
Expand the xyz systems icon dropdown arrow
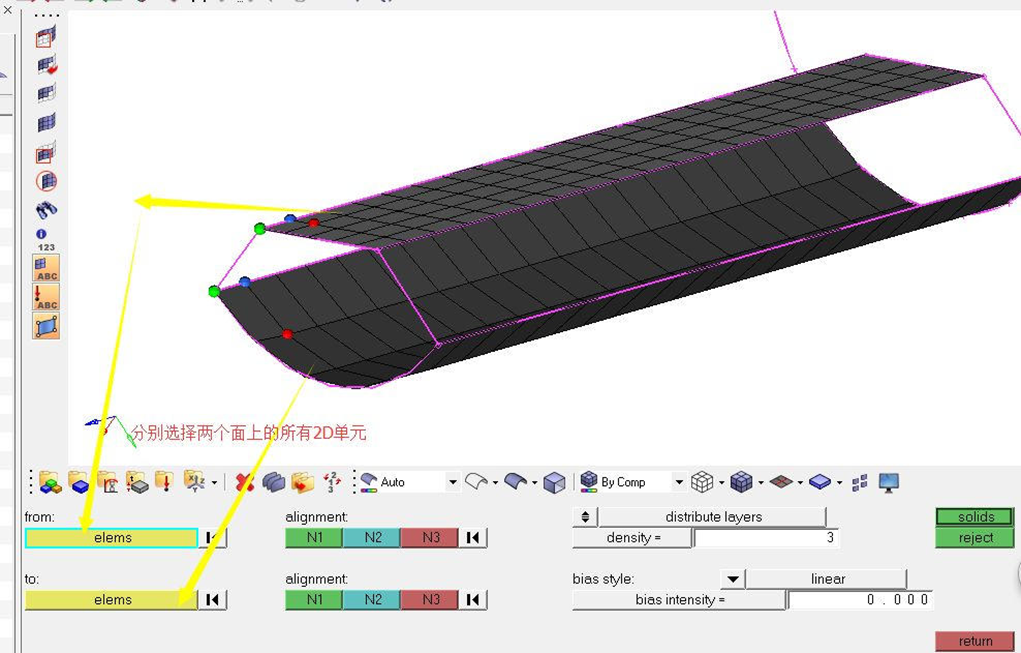(x=214, y=483)
